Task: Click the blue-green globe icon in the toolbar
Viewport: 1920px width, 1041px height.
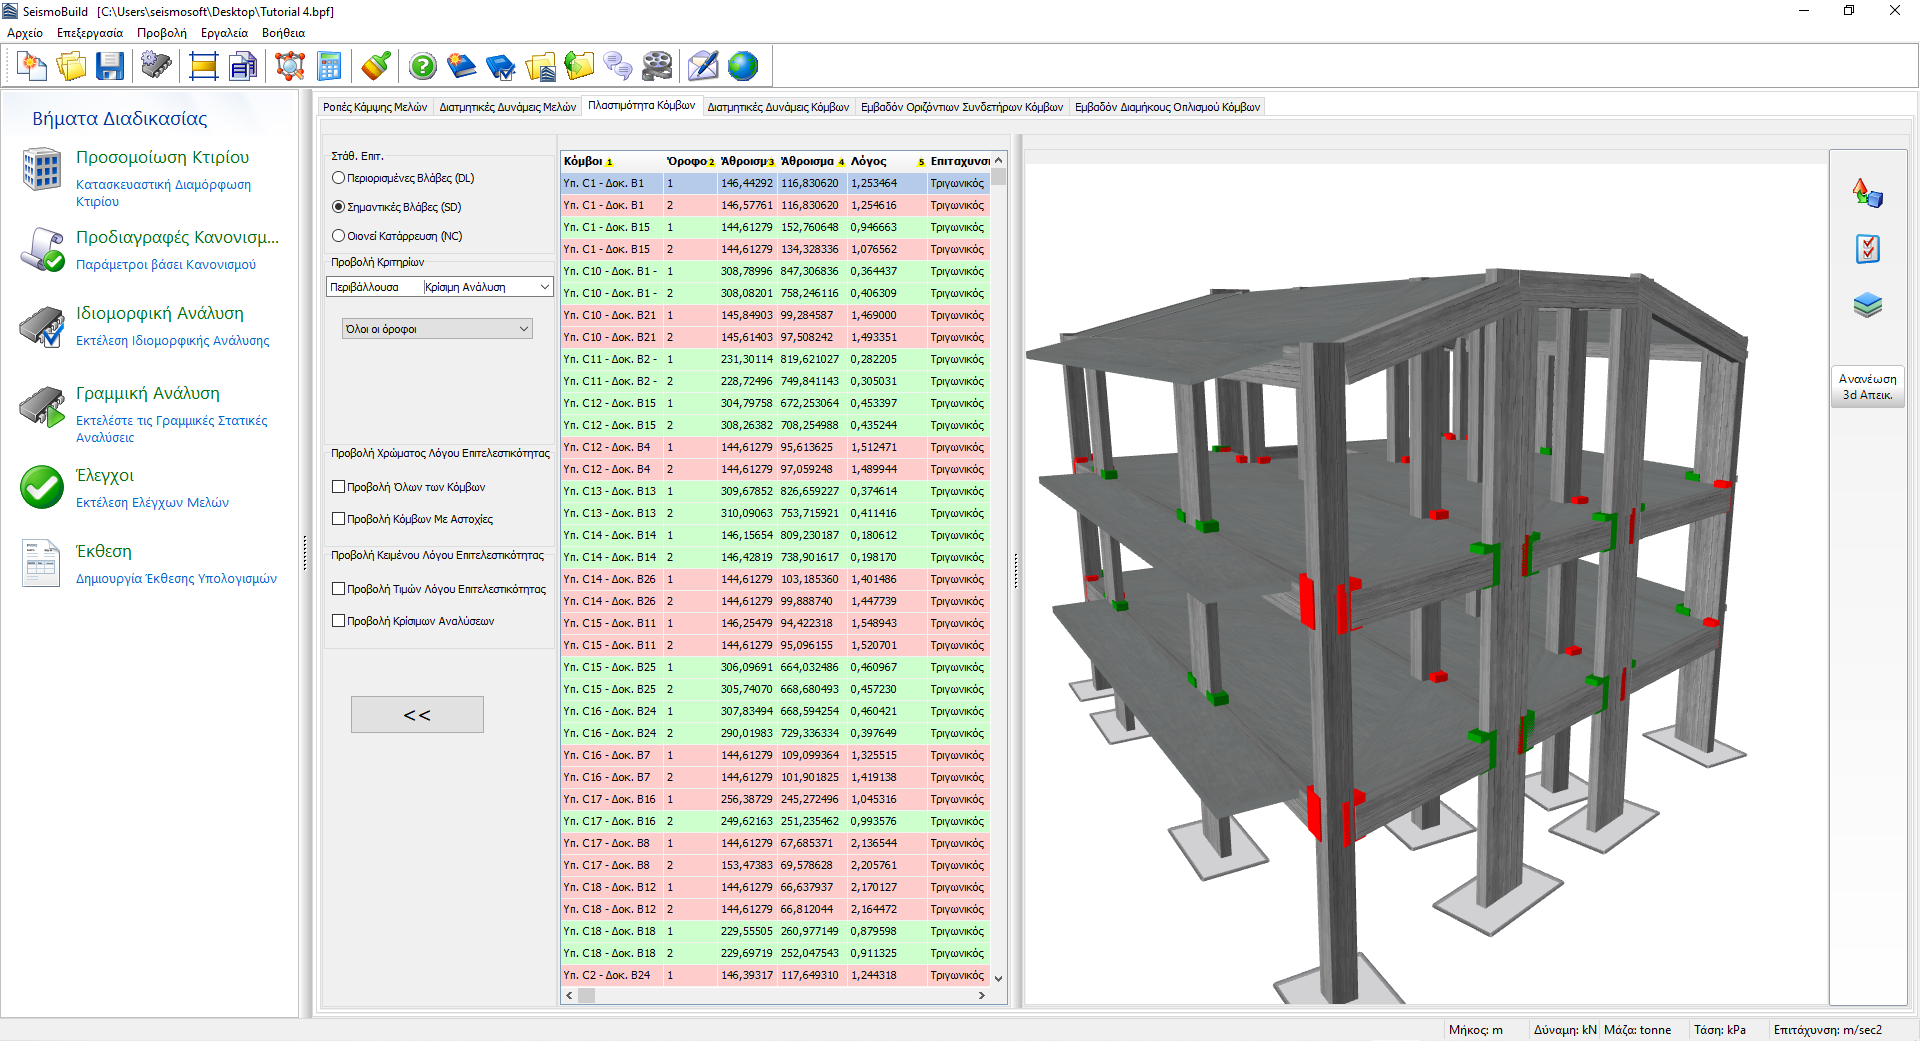Action: tap(743, 67)
